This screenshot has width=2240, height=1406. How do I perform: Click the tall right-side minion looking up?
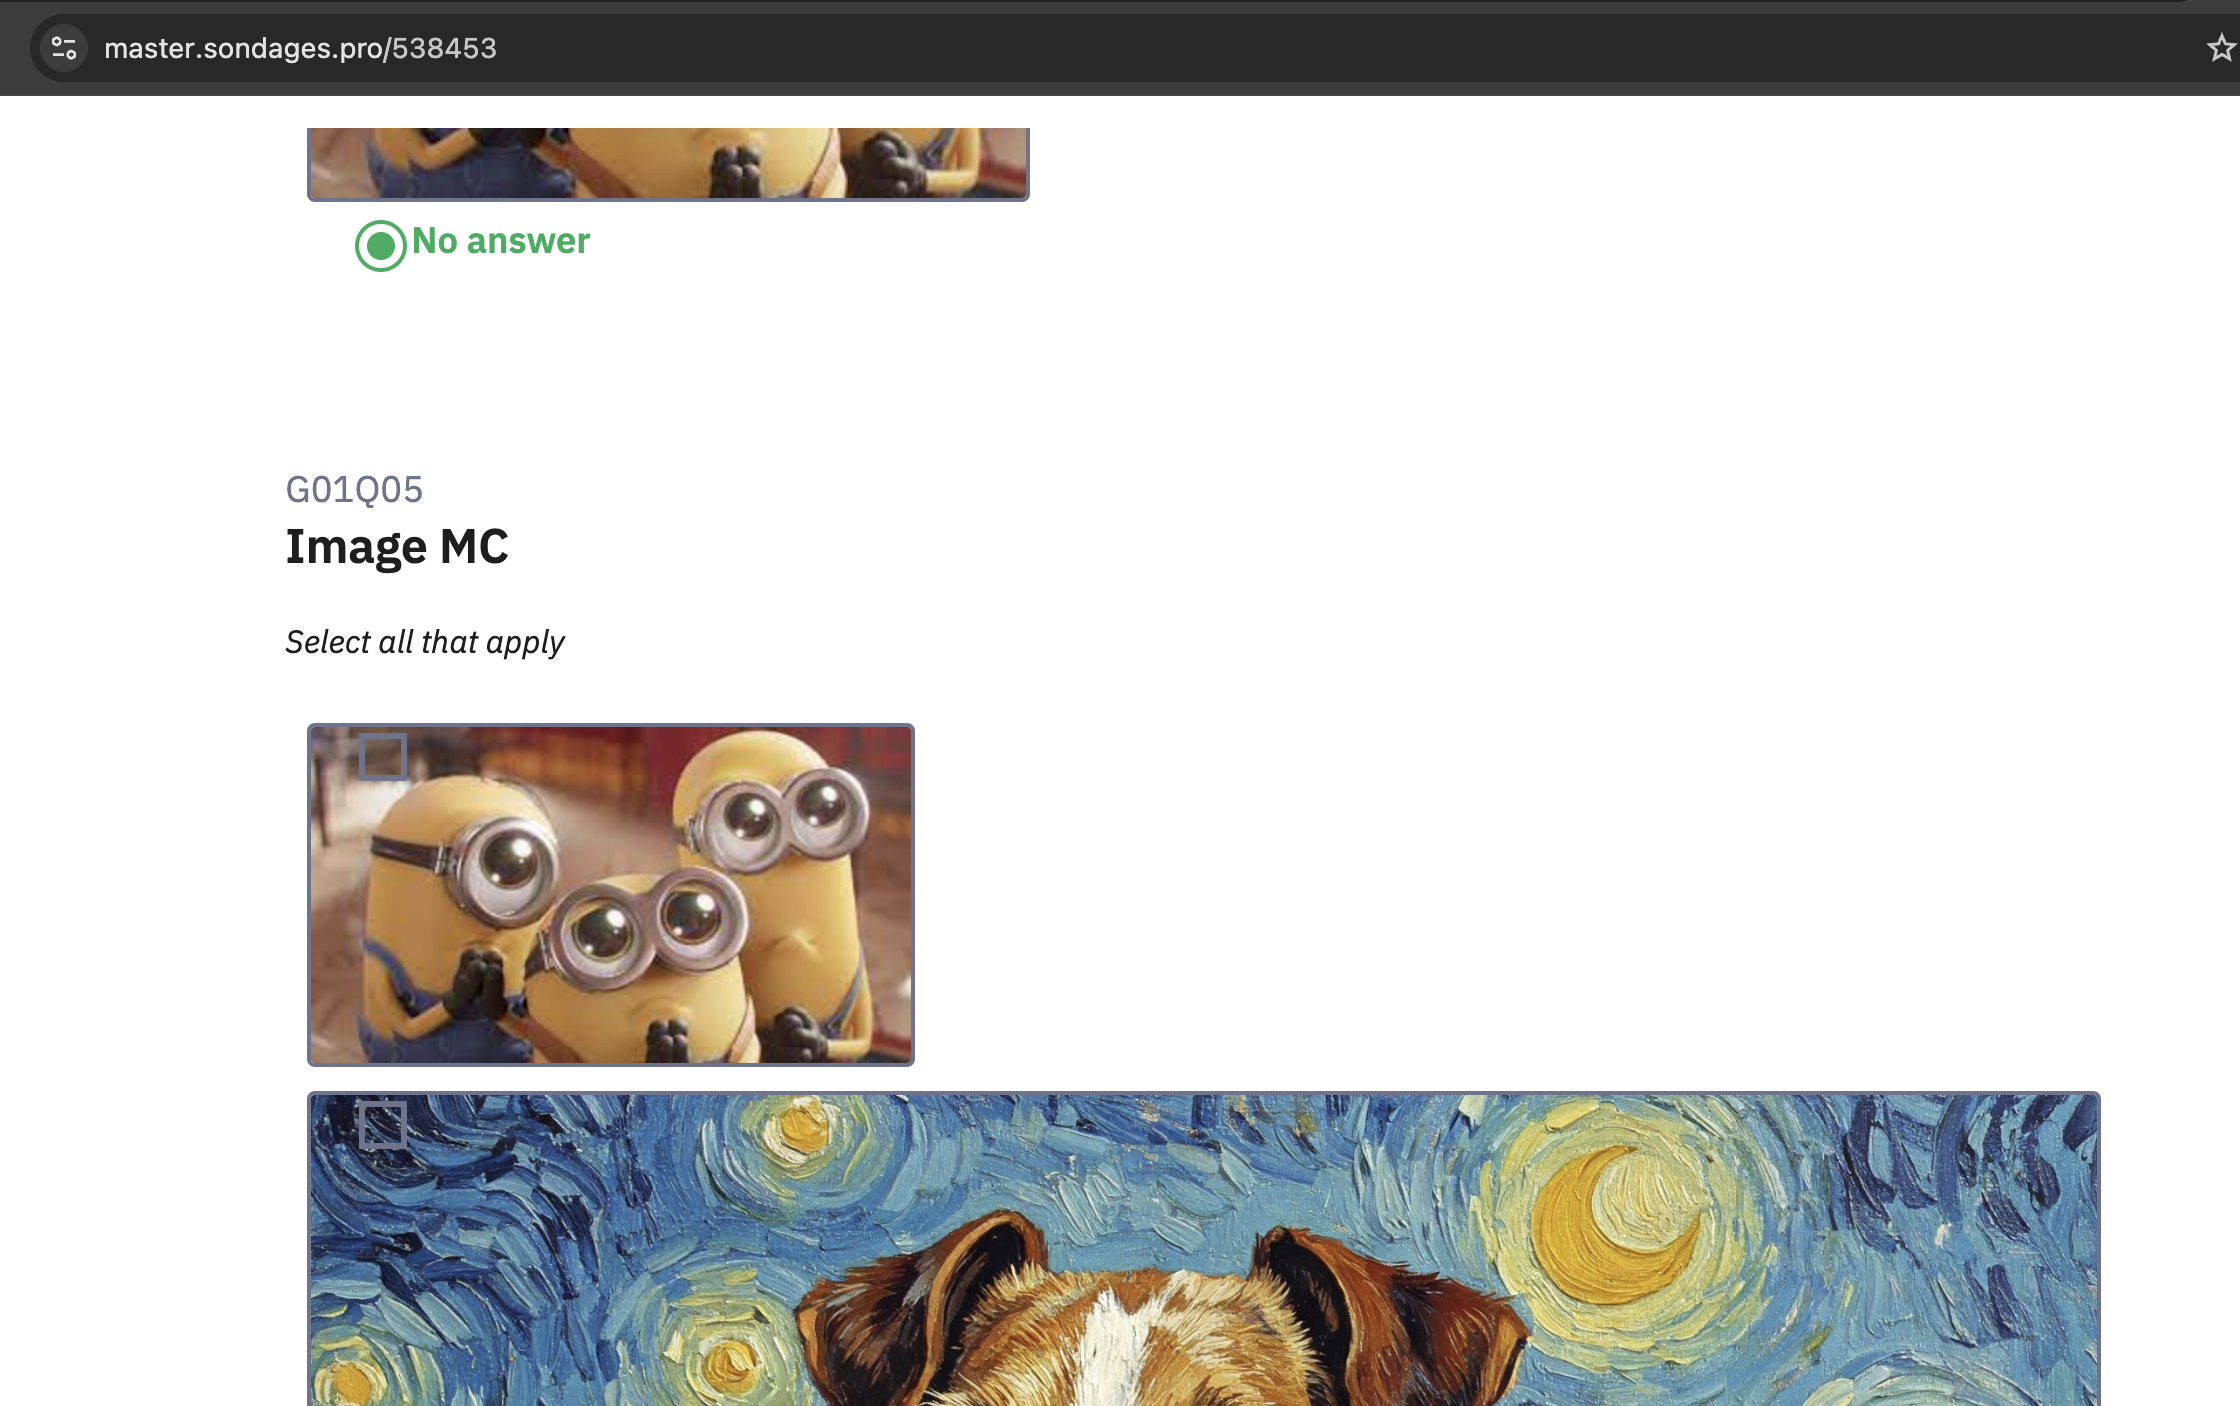775,880
